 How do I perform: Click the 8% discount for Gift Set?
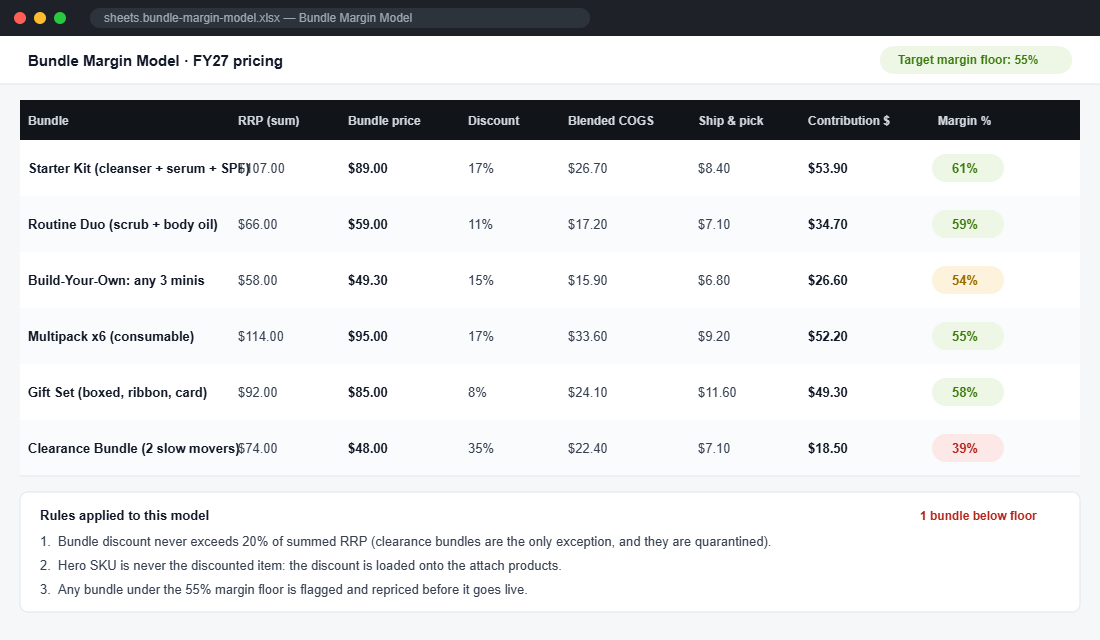click(x=477, y=392)
